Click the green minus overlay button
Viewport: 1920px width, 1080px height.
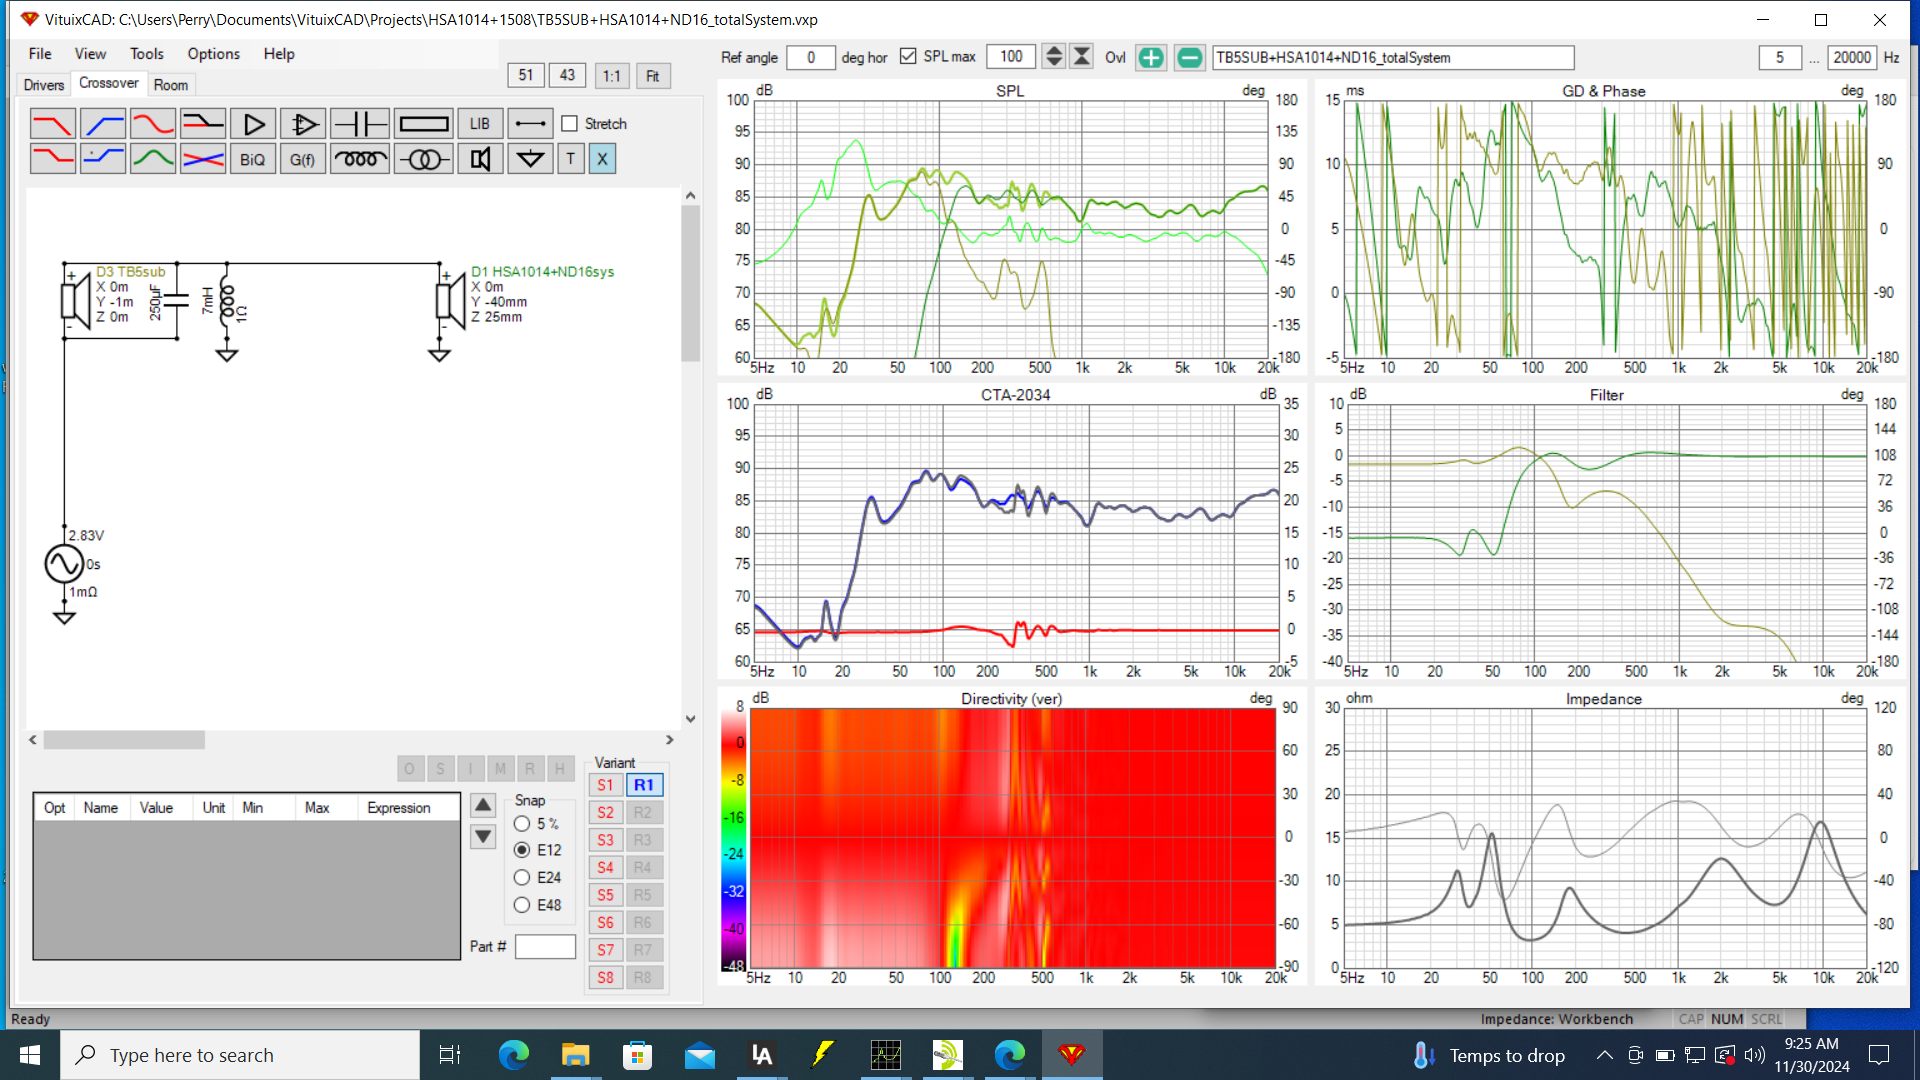pyautogui.click(x=1189, y=58)
